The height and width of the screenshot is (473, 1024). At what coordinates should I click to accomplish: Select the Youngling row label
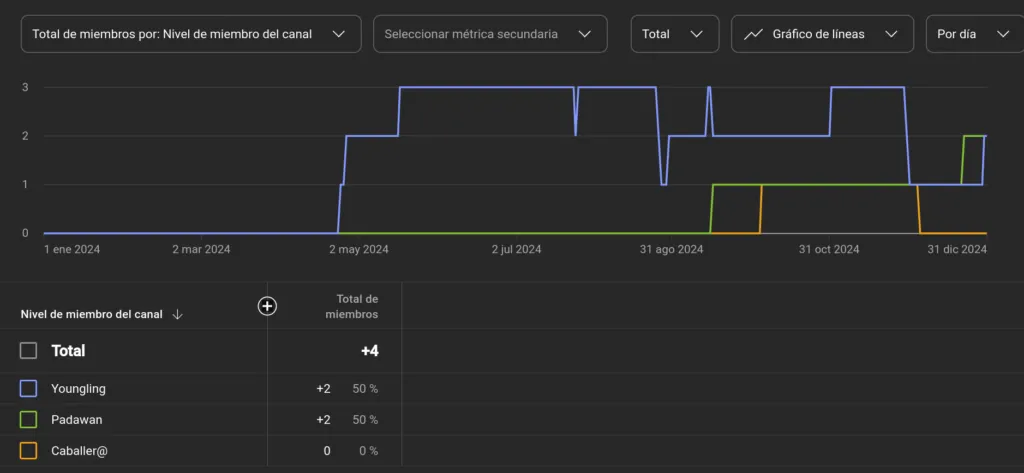[x=78, y=388]
